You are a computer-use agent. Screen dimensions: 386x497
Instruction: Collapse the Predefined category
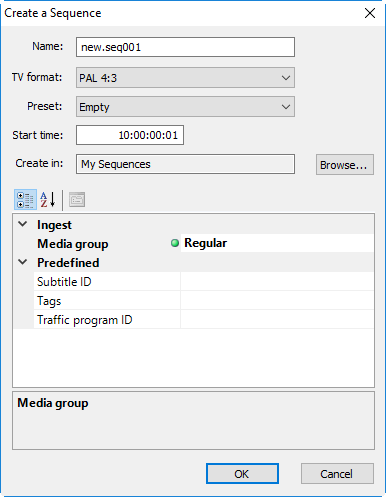pyautogui.click(x=23, y=262)
